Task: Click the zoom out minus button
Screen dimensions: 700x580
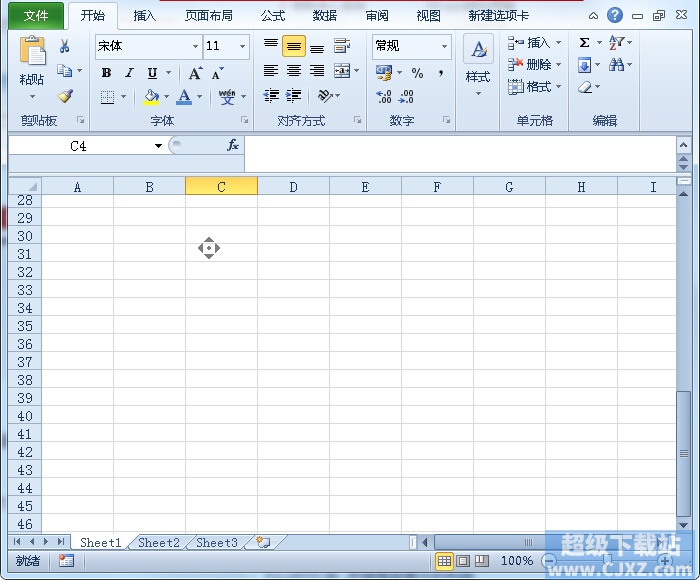Action: 550,561
